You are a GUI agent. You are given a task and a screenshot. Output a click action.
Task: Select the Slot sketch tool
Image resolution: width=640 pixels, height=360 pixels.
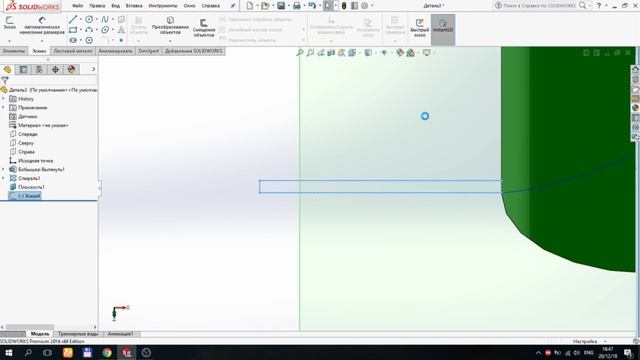(73, 40)
